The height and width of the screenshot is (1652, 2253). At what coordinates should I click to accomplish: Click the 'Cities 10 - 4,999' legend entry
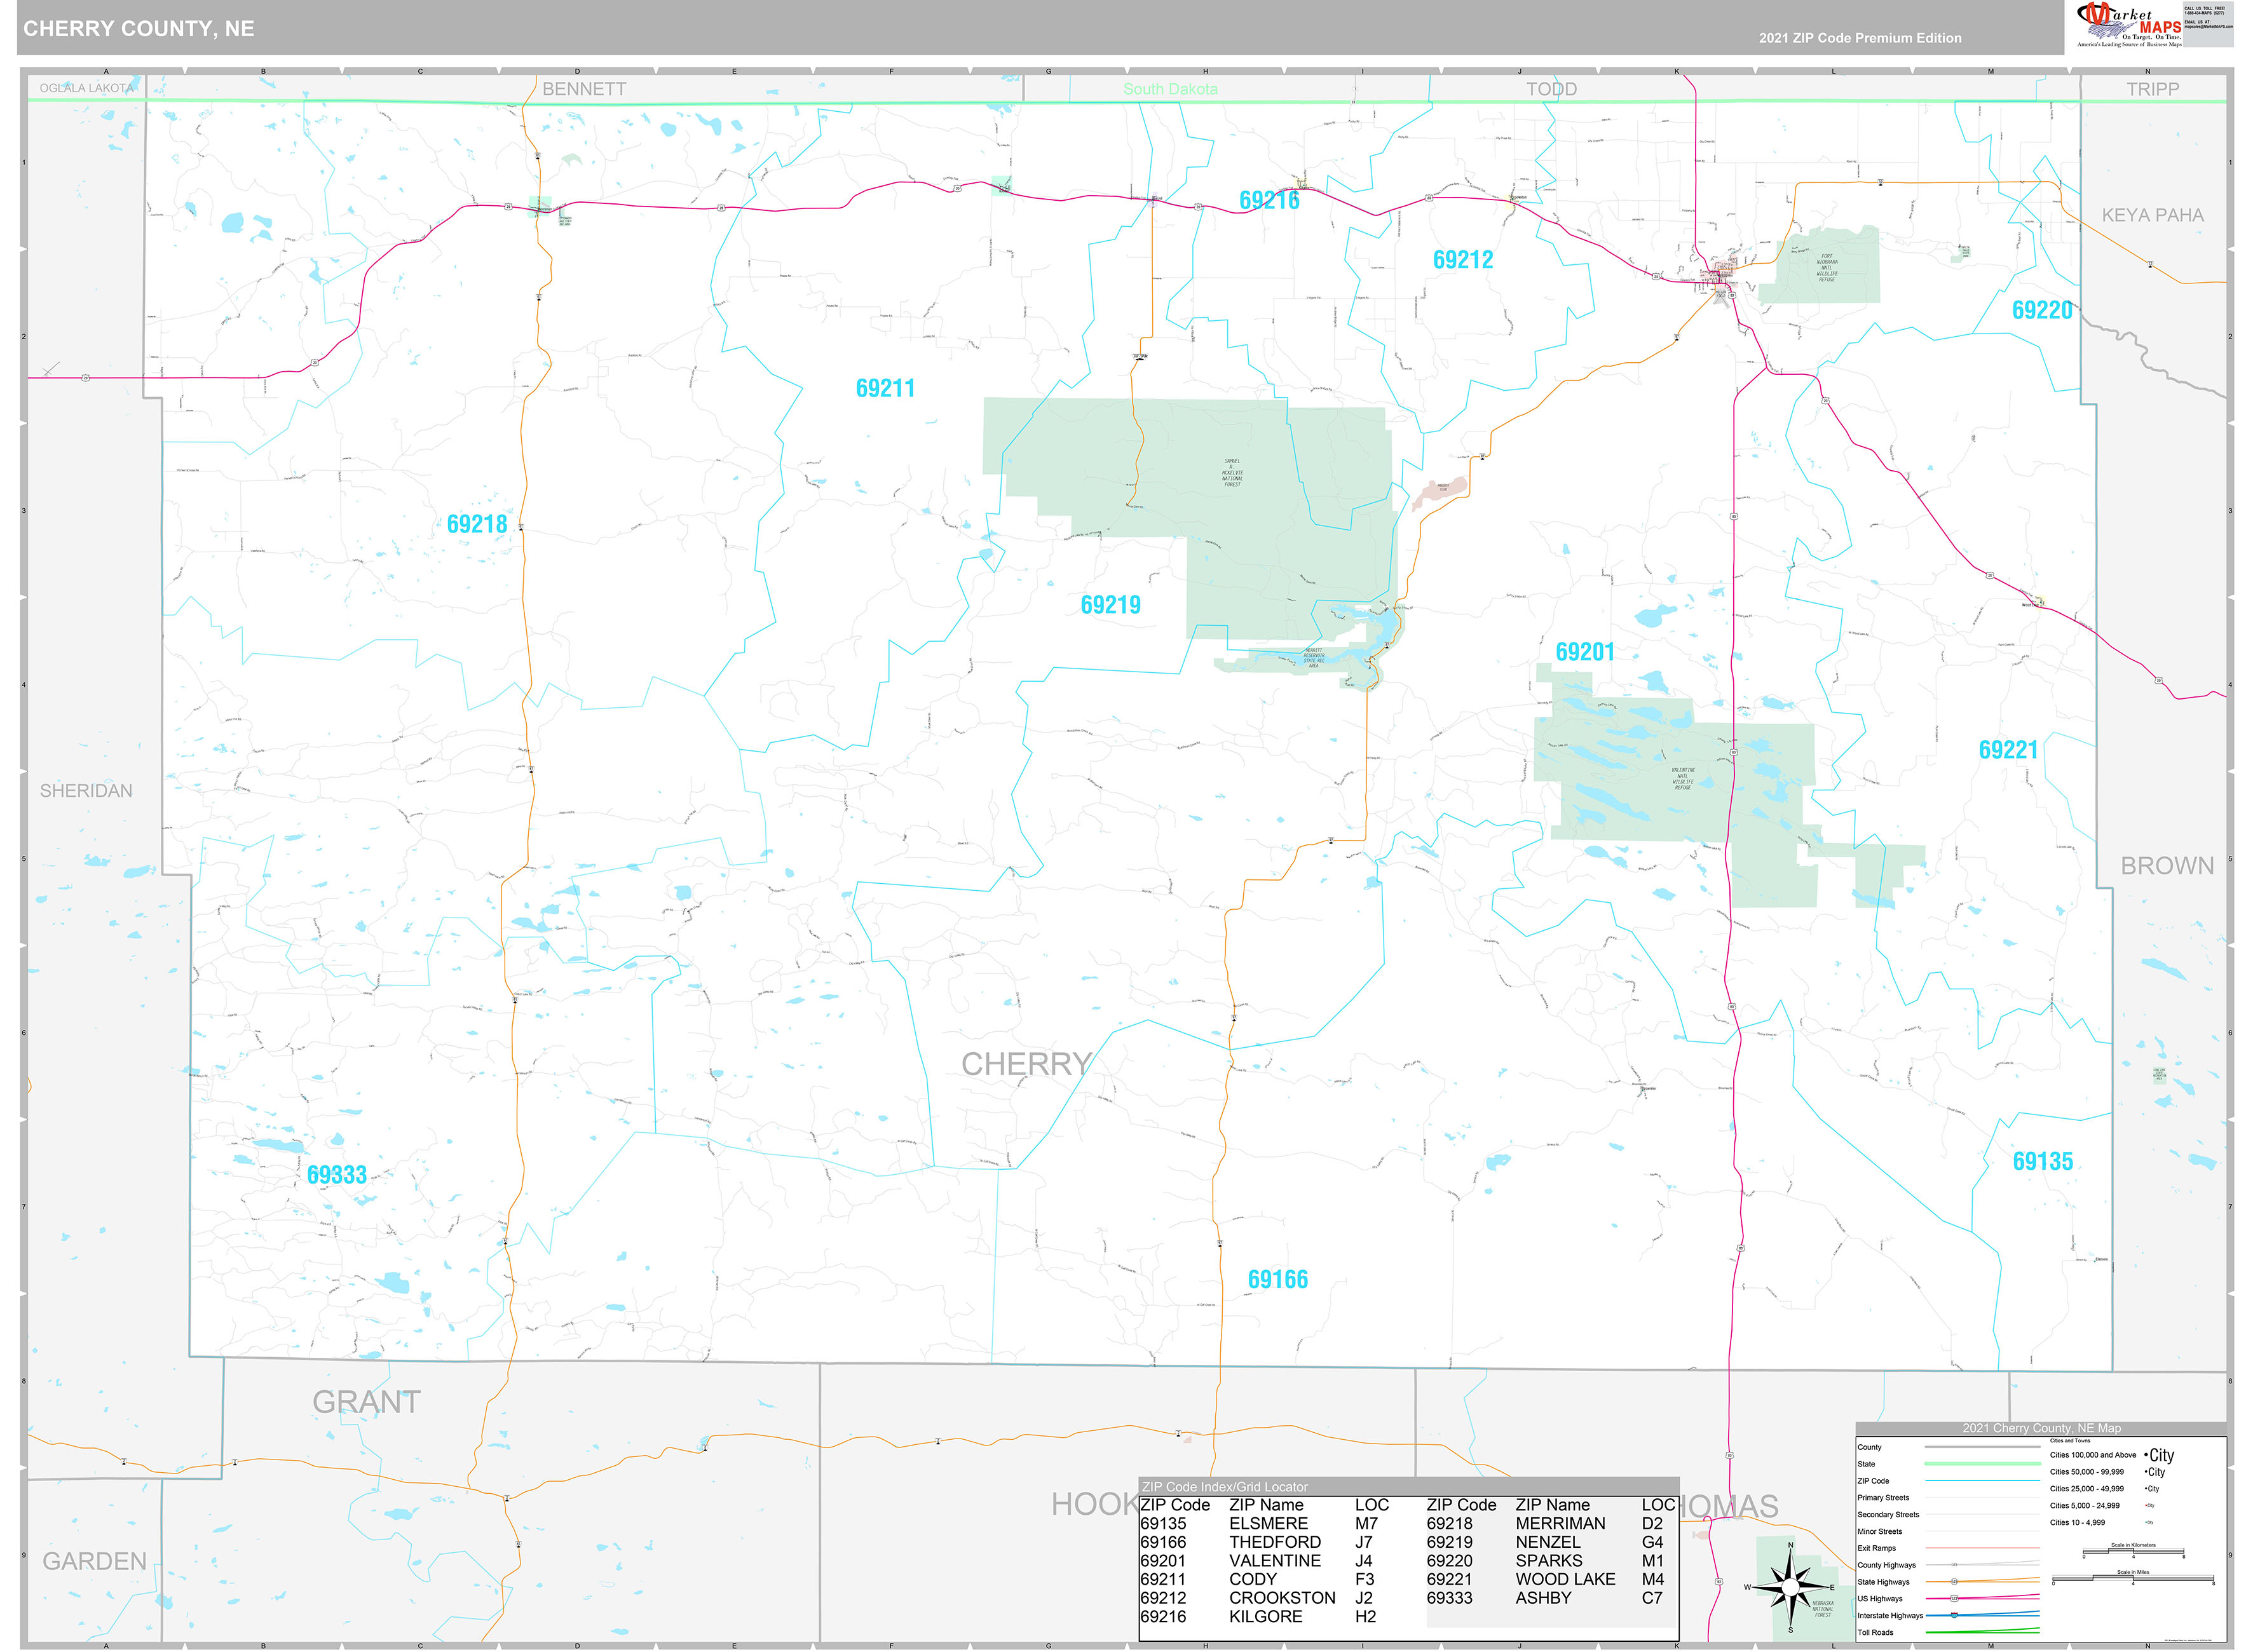coord(2078,1523)
